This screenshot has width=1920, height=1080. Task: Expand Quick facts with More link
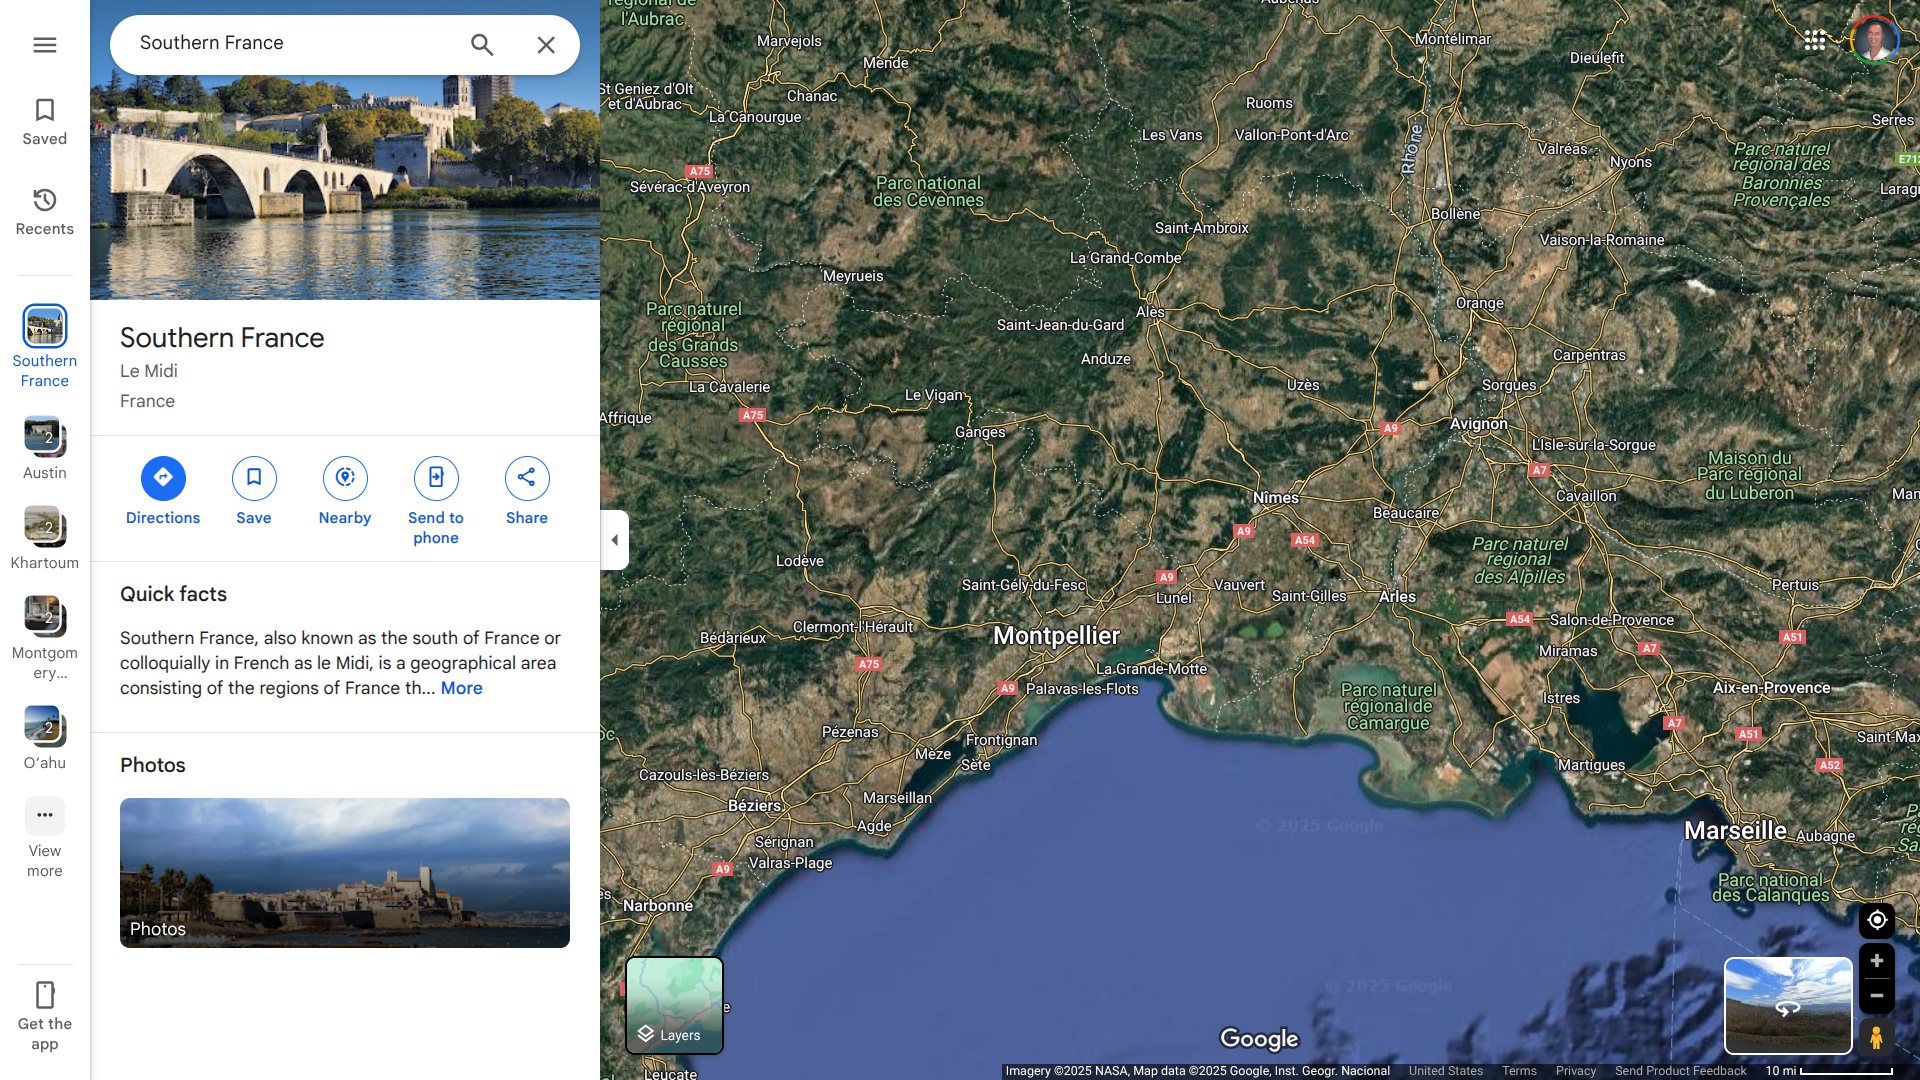tap(461, 688)
